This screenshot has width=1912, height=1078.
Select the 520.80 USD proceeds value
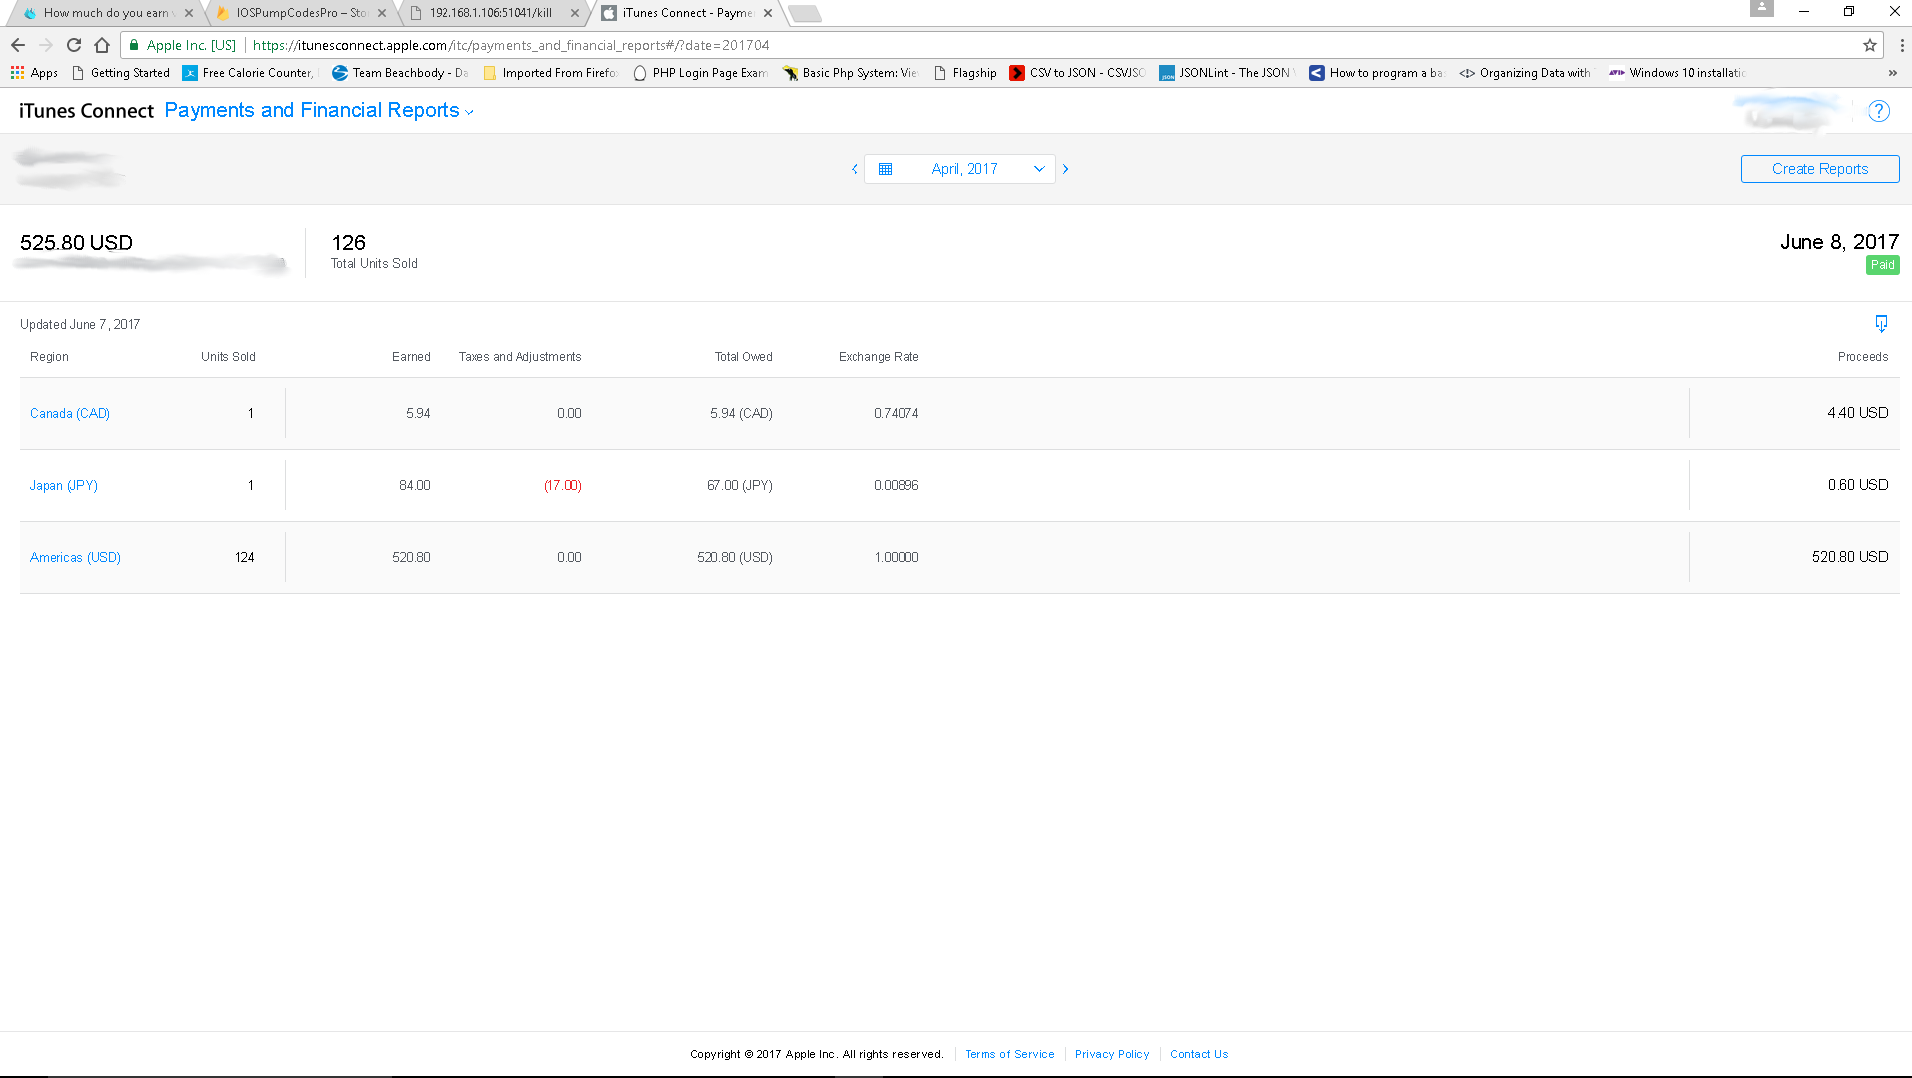pos(1850,558)
